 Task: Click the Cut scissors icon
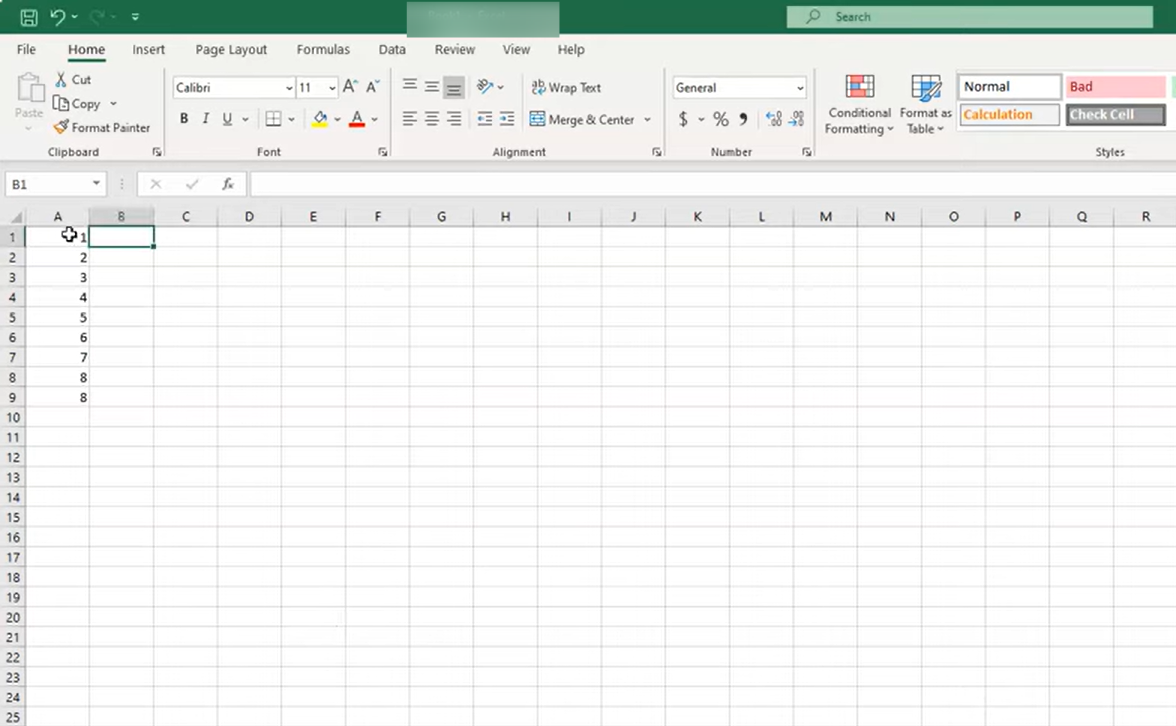(61, 79)
